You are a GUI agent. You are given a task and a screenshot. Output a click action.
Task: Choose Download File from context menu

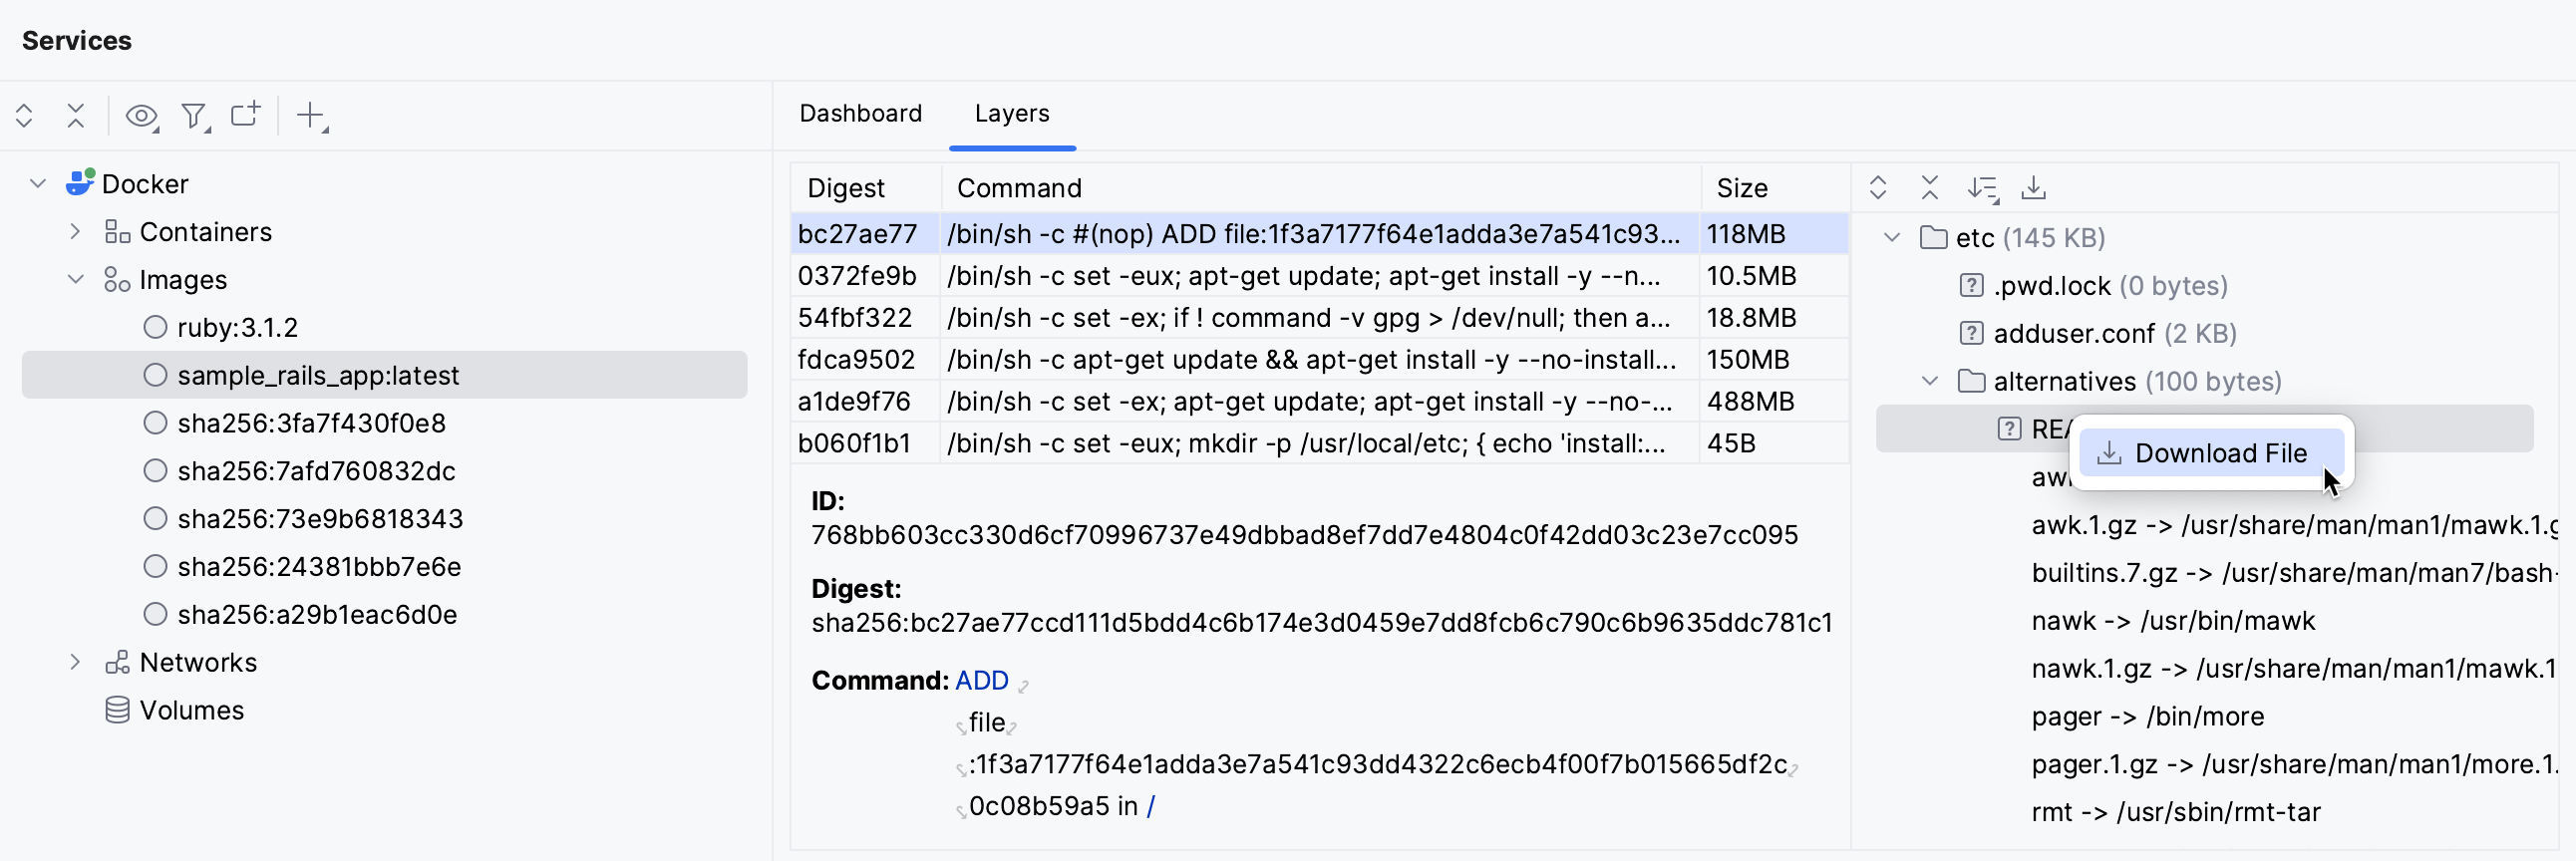pyautogui.click(x=2211, y=453)
